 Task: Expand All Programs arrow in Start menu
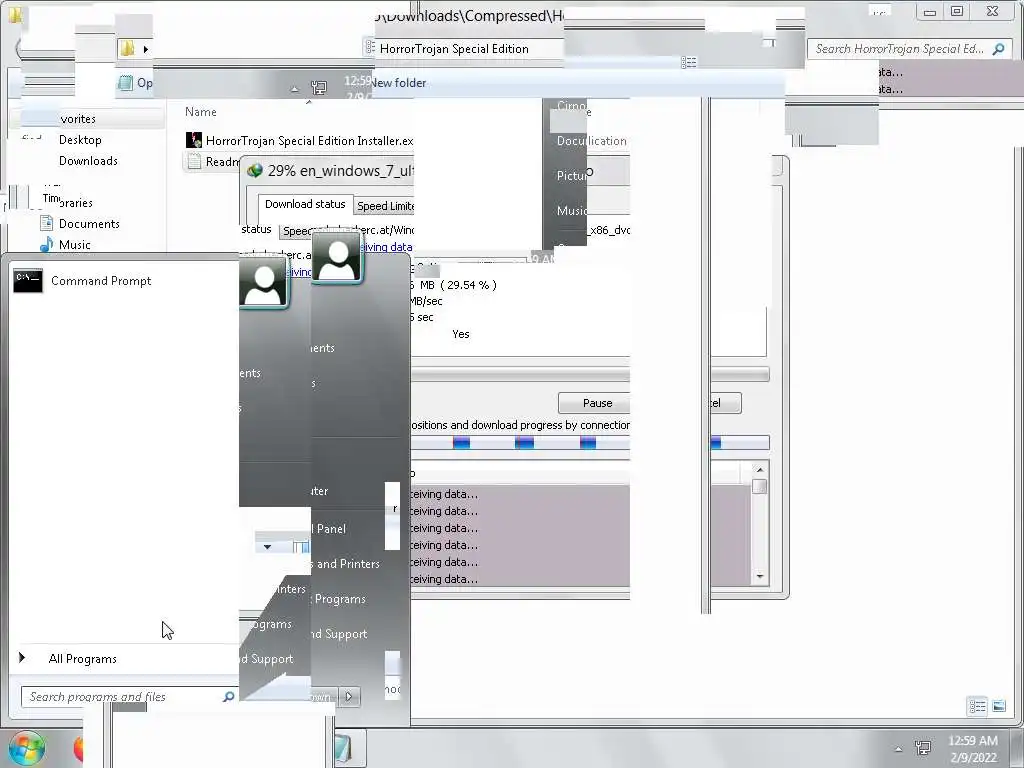pos(22,658)
